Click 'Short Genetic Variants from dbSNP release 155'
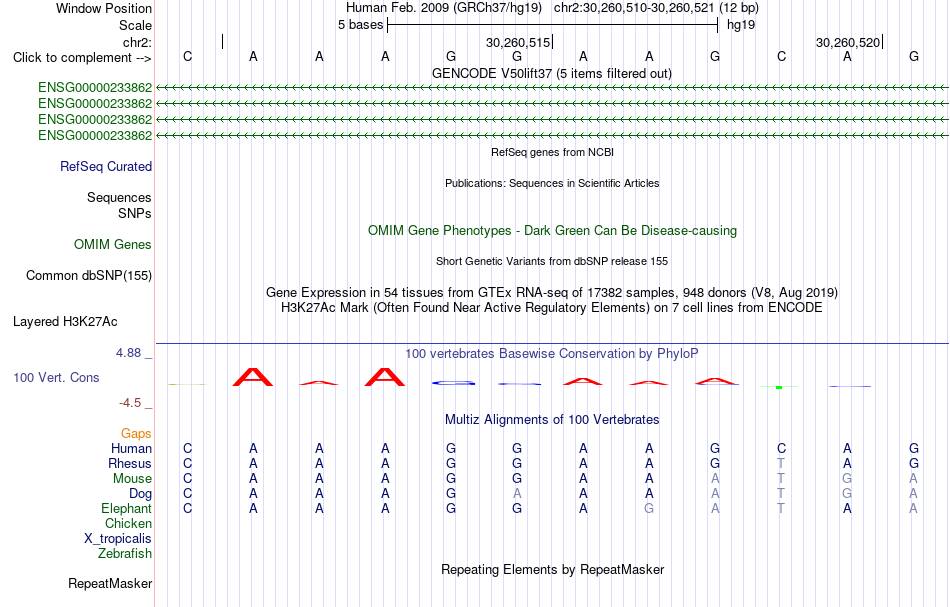 click(x=552, y=261)
